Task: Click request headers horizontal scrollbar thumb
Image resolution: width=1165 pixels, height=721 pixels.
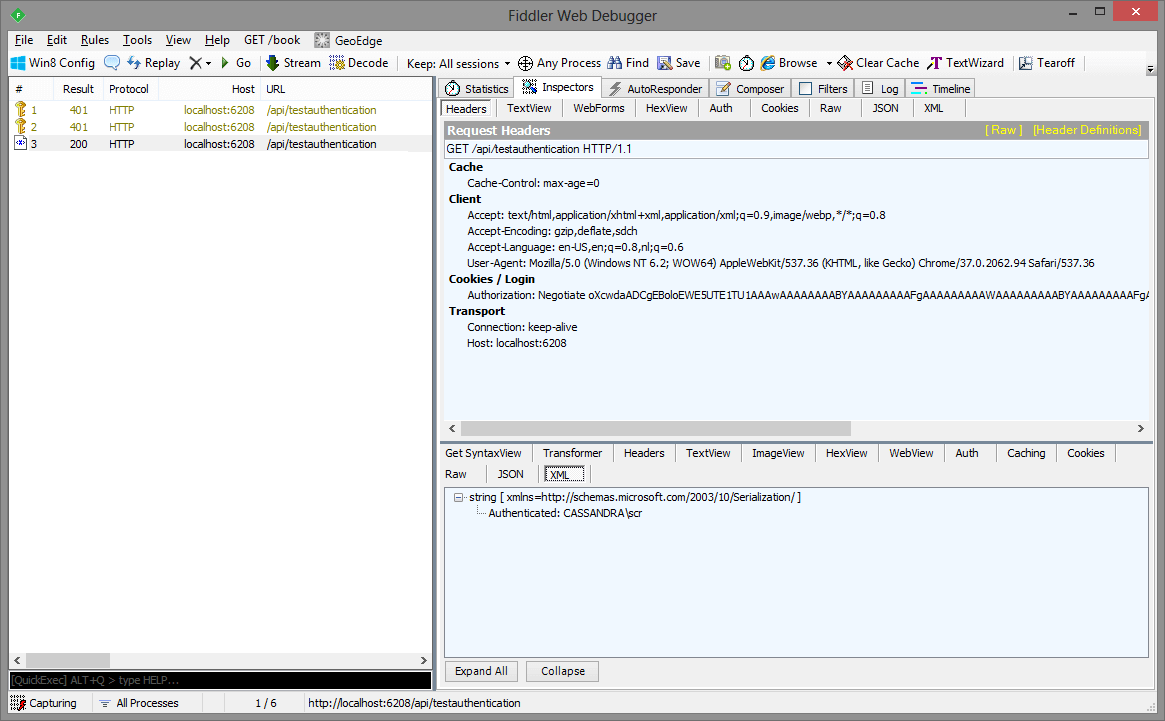Action: pos(655,428)
